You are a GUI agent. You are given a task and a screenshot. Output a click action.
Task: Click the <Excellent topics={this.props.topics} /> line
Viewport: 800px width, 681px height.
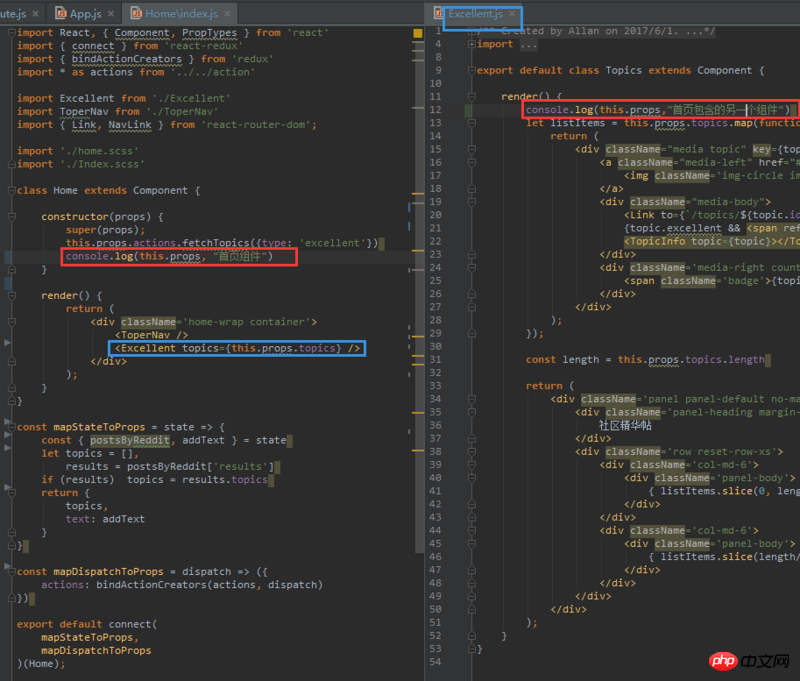[237, 348]
